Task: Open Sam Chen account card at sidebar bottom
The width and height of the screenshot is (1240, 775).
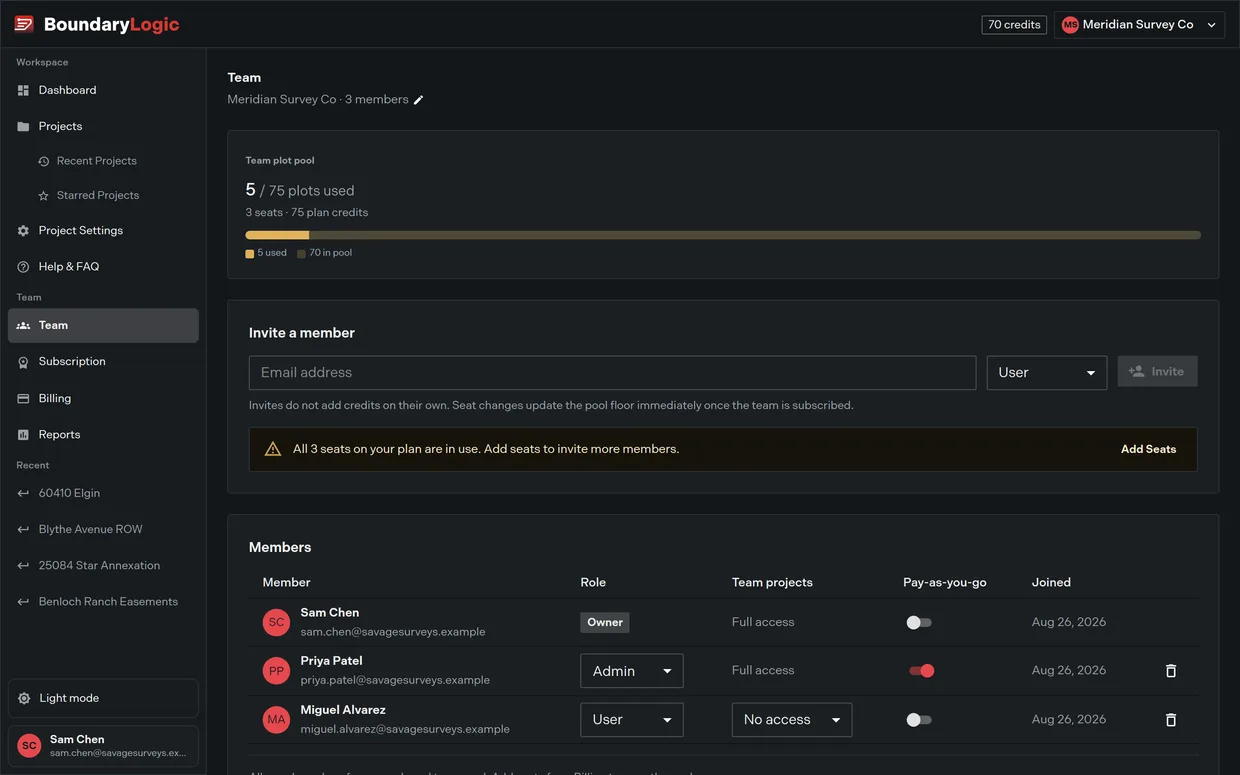Action: (103, 746)
